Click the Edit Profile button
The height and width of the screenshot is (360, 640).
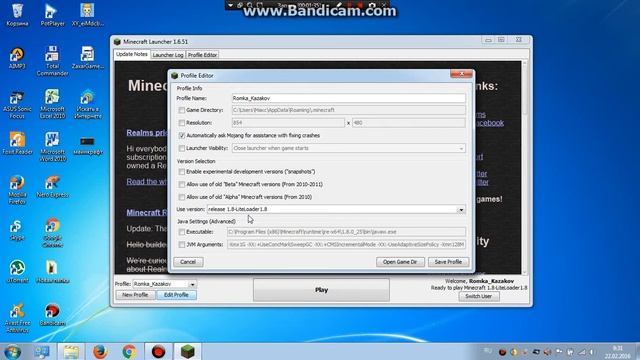176,295
